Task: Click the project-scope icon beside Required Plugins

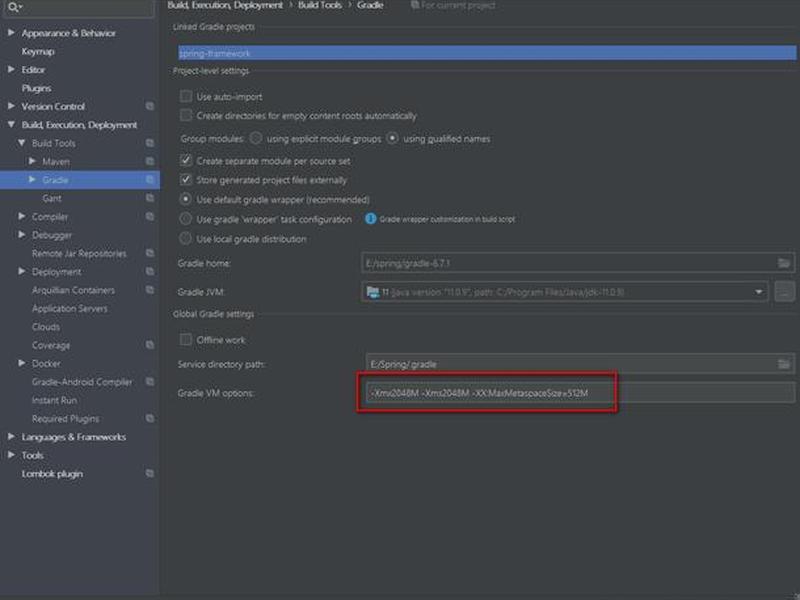Action: pyautogui.click(x=149, y=418)
